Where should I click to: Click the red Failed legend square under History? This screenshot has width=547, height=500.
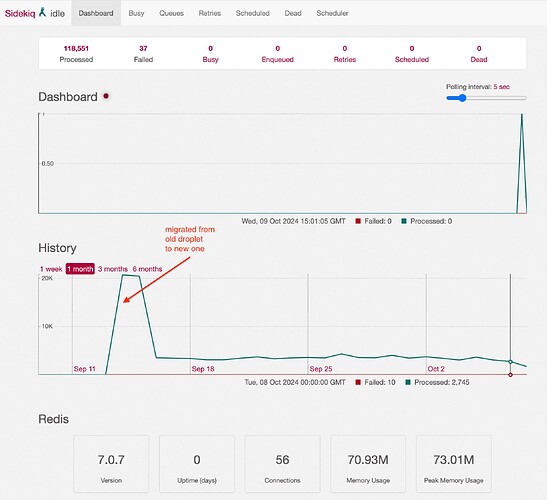click(x=358, y=382)
